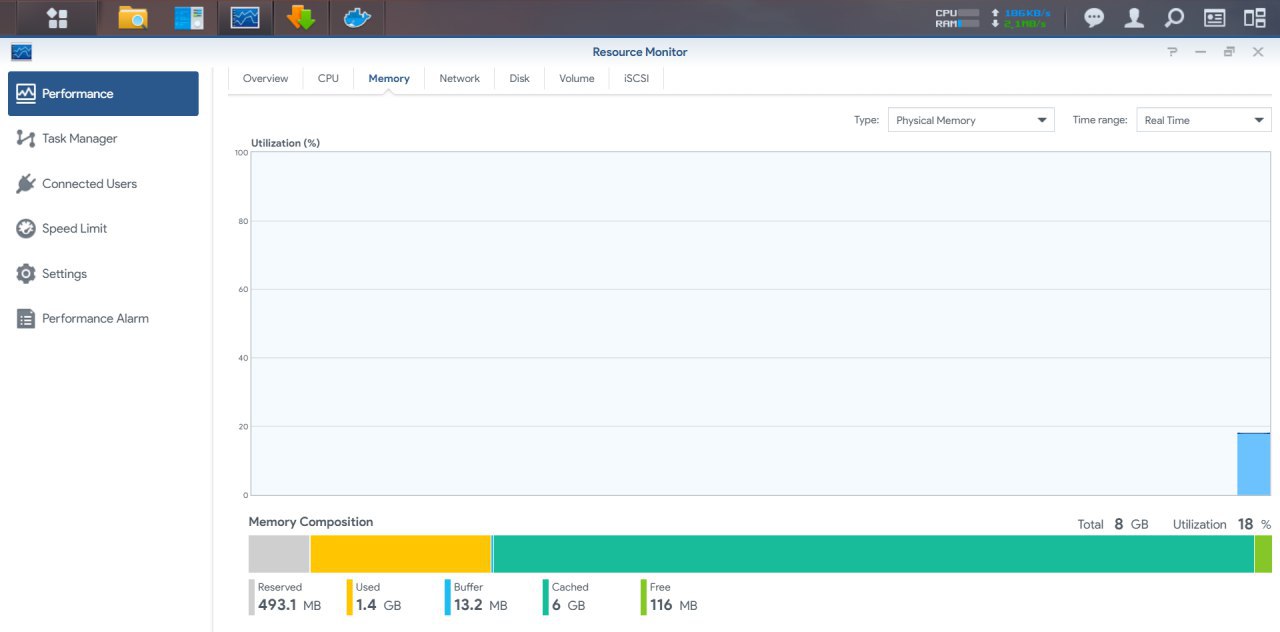Select the Memory tab
This screenshot has height=632, width=1280.
pyautogui.click(x=389, y=78)
